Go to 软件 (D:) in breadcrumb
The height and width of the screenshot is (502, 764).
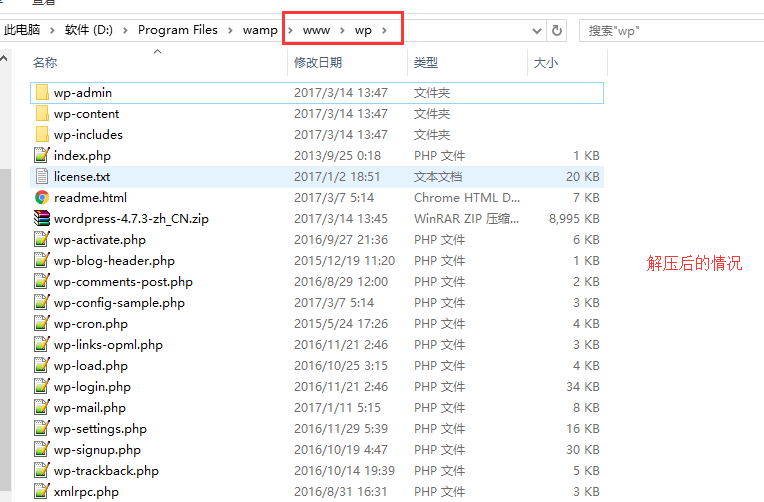pos(89,30)
